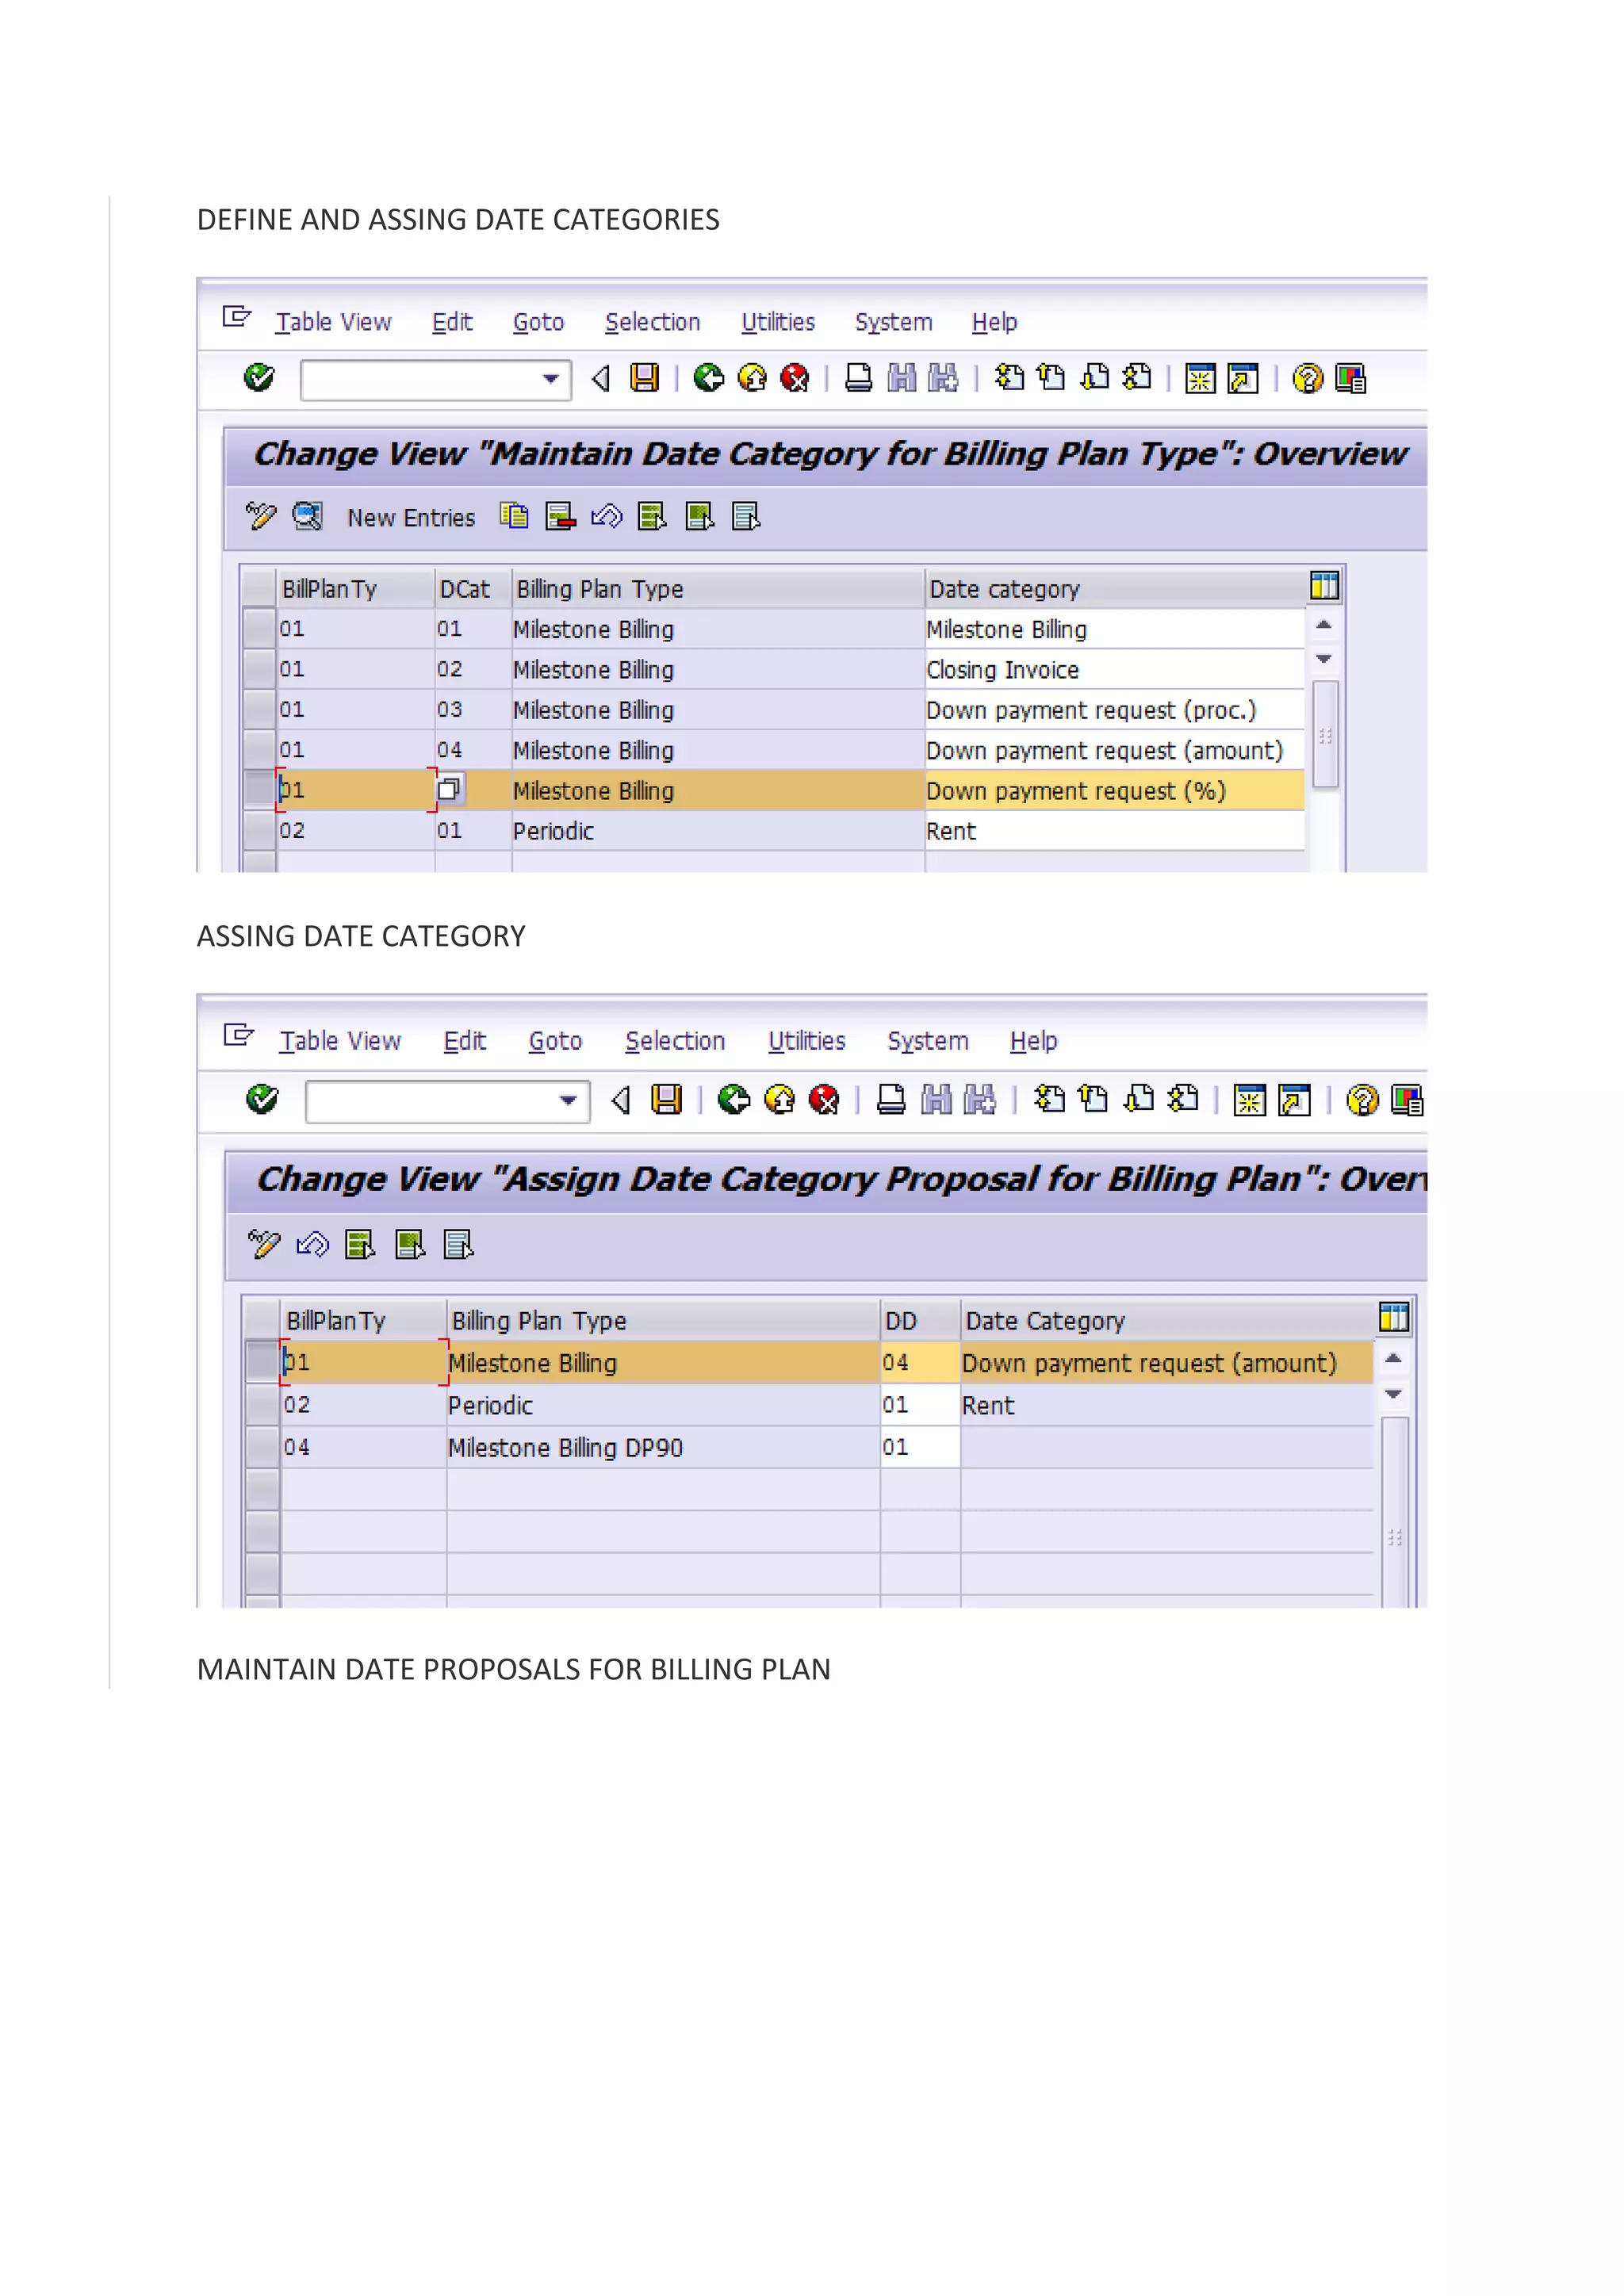This screenshot has width=1624, height=2296.
Task: Click DD cell 04 for Milestone Billing
Action: tap(920, 1363)
